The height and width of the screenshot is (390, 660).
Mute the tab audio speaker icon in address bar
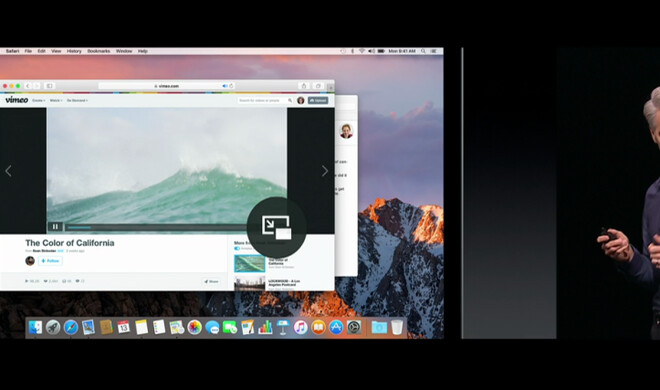[225, 86]
